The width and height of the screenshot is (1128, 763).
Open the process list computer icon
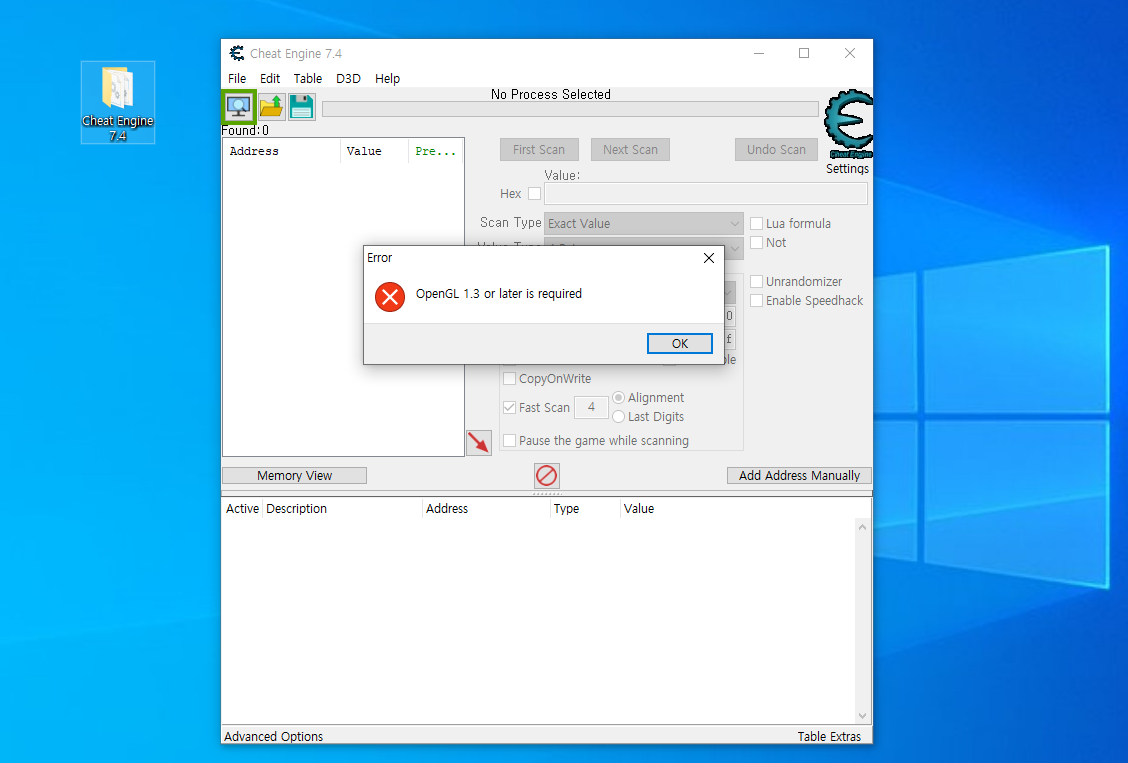click(x=238, y=107)
